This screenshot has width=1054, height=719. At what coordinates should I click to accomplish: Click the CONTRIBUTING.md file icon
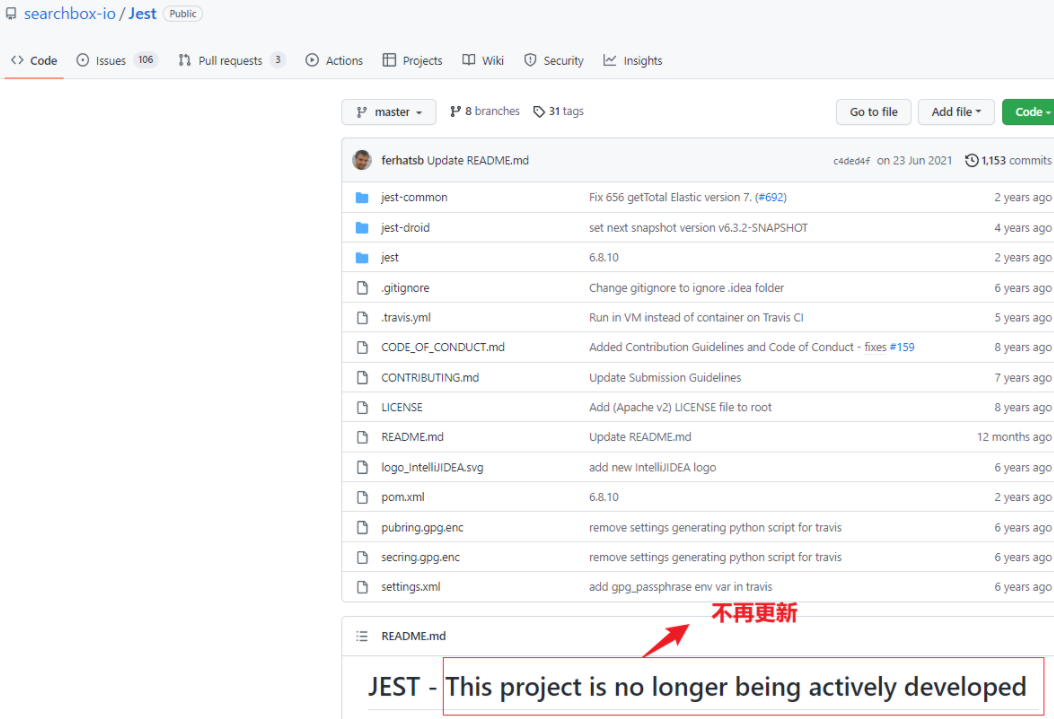tap(362, 378)
